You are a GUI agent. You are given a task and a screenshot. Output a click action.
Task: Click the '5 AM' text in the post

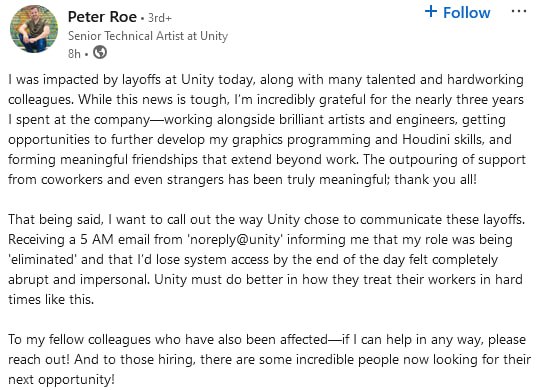tap(97, 239)
